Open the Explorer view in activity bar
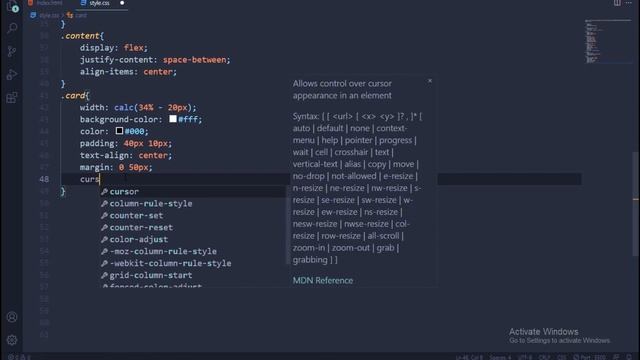Screen dimensions: 640x360 [x=12, y=6]
